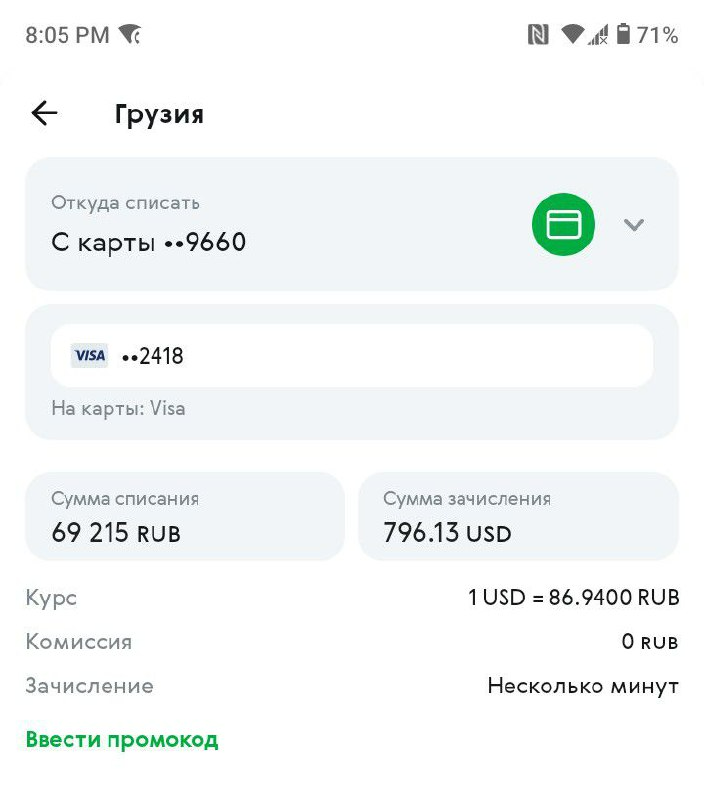Tap the 'Грузия' page title
The height and width of the screenshot is (800, 704).
click(159, 114)
